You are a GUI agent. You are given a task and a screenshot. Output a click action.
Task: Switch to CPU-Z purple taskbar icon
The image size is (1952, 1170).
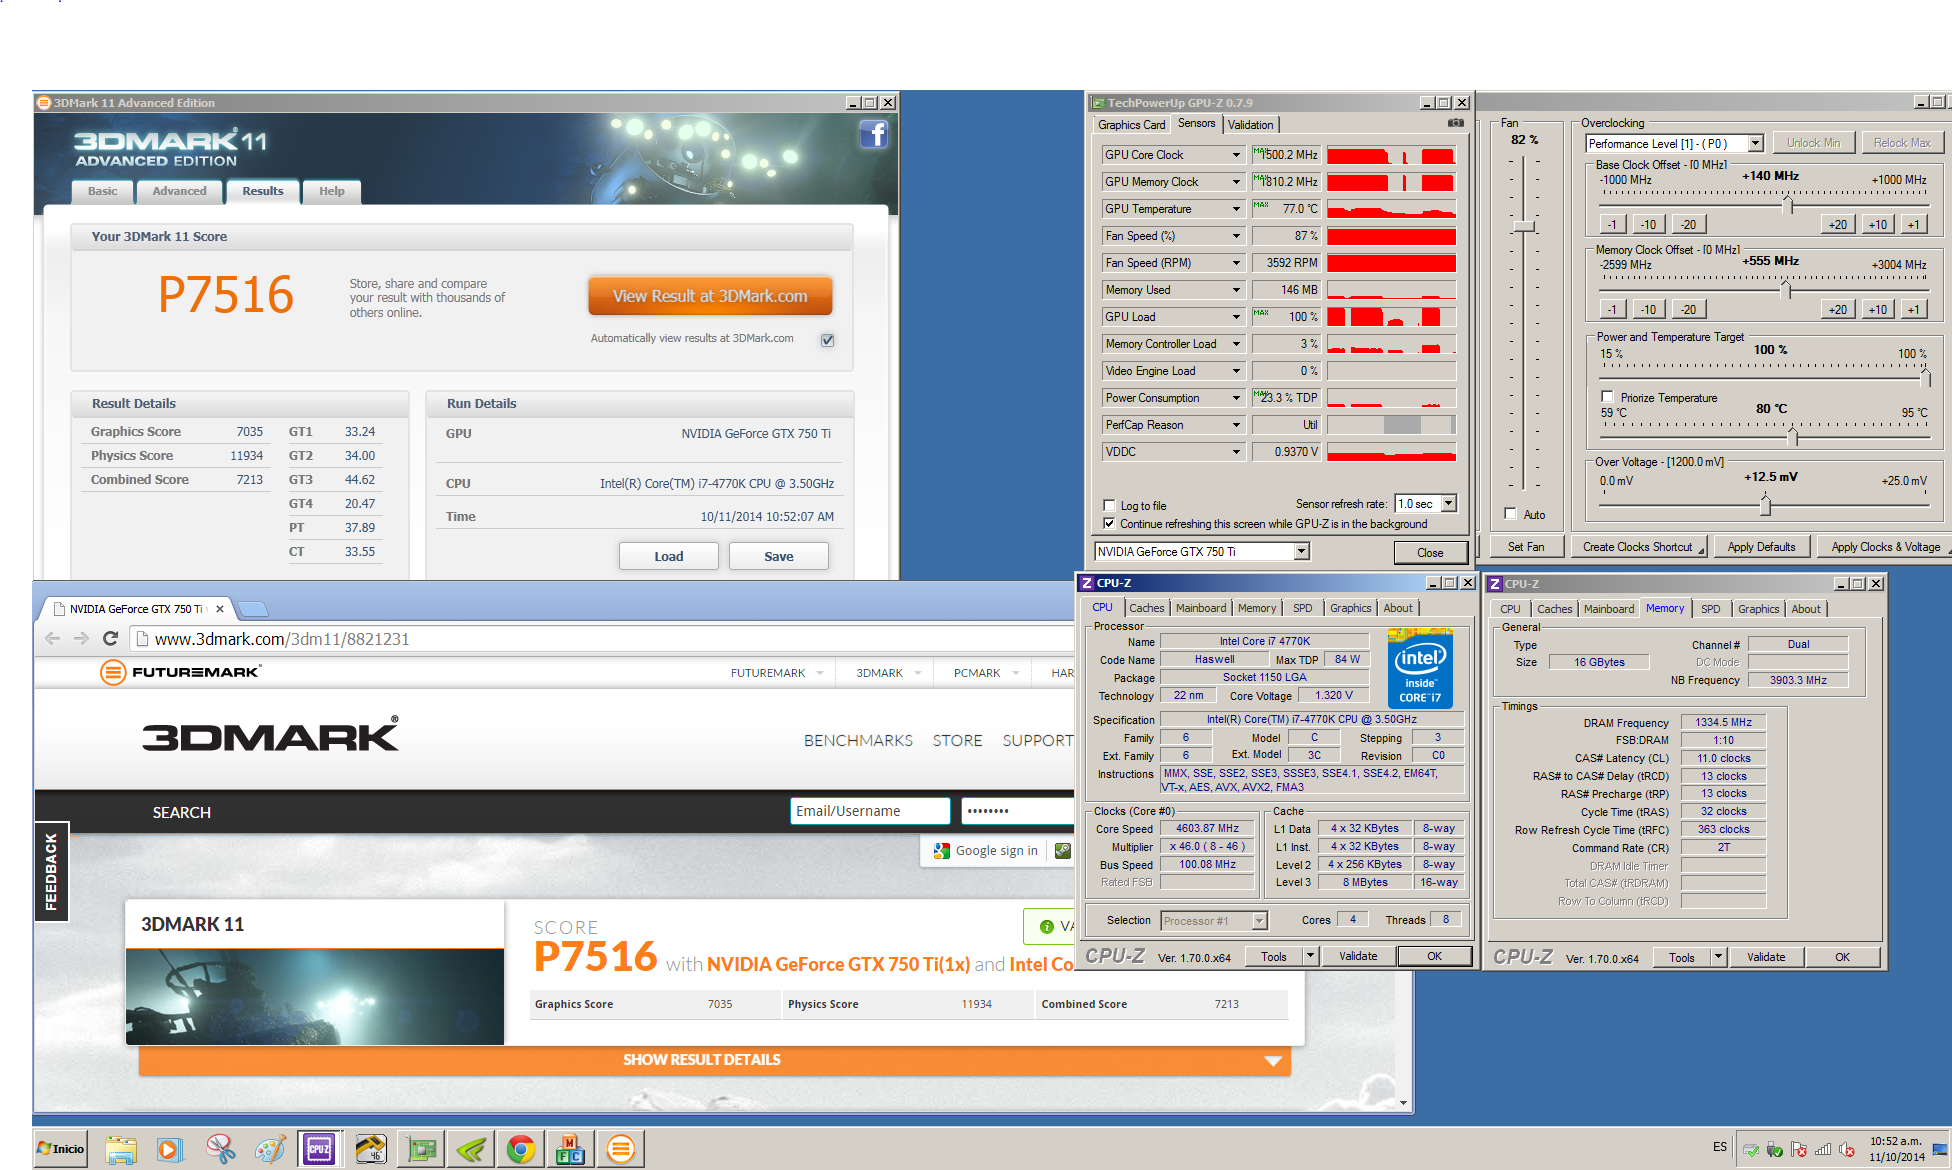coord(320,1149)
